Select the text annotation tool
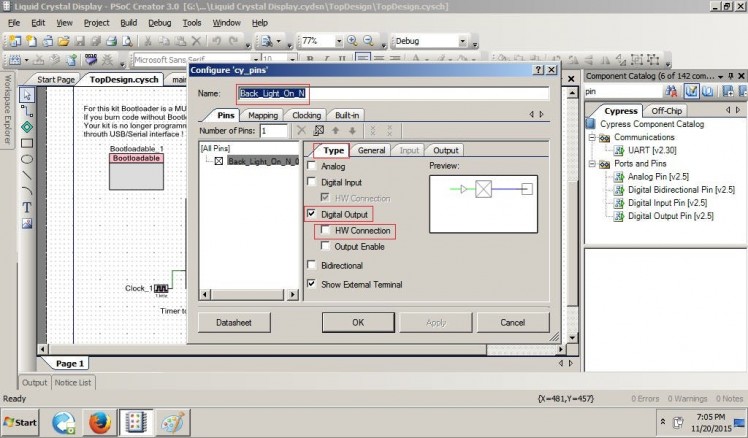Screen dimensions: 748x438 pyautogui.click(x=27, y=207)
